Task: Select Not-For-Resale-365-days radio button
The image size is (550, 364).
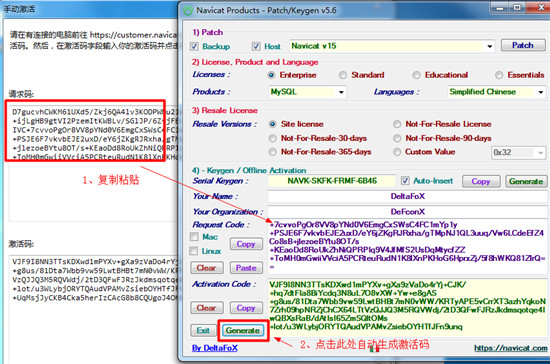Action: click(x=273, y=152)
